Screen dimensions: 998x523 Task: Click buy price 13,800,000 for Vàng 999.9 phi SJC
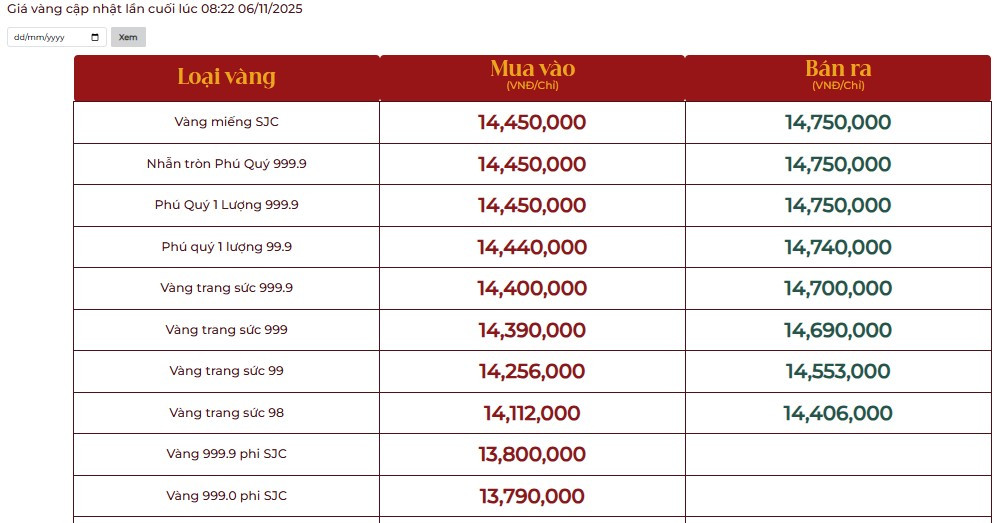tap(532, 455)
